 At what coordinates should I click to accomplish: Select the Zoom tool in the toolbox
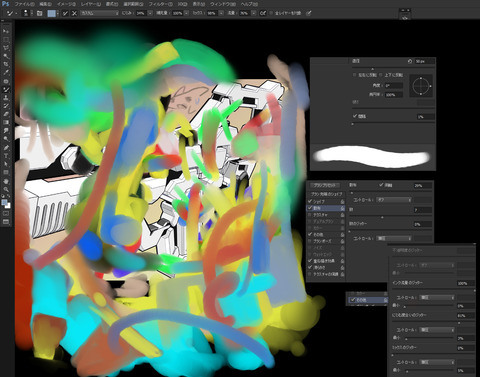6,190
